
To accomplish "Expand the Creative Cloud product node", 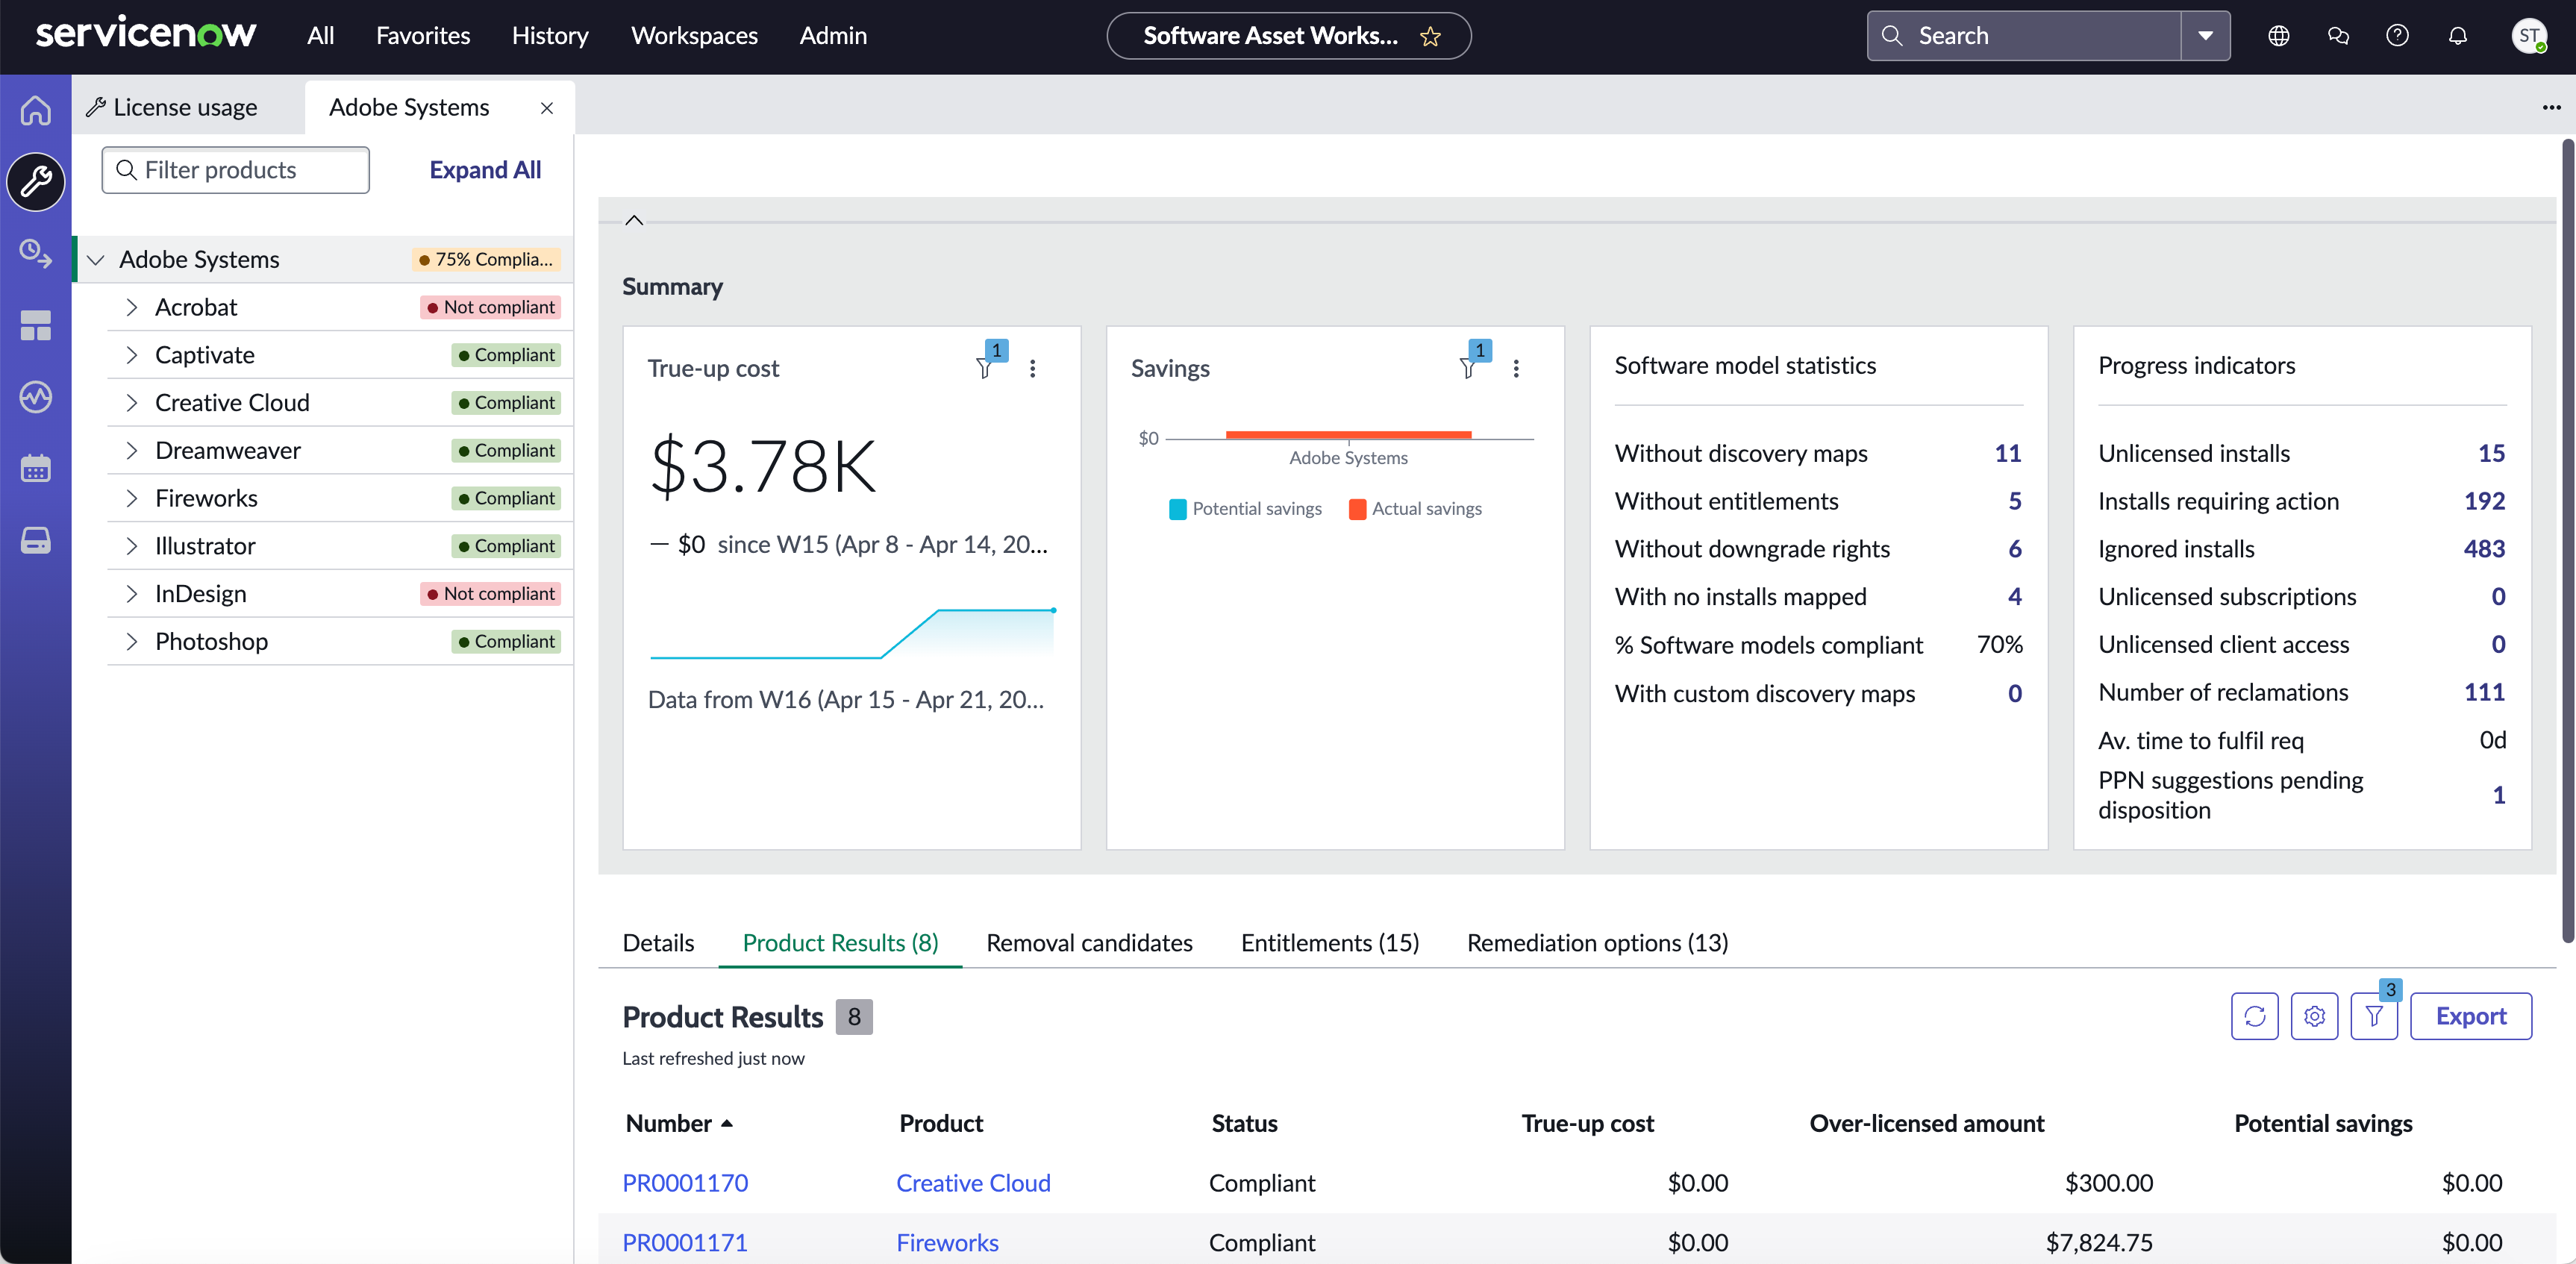I will [x=131, y=403].
